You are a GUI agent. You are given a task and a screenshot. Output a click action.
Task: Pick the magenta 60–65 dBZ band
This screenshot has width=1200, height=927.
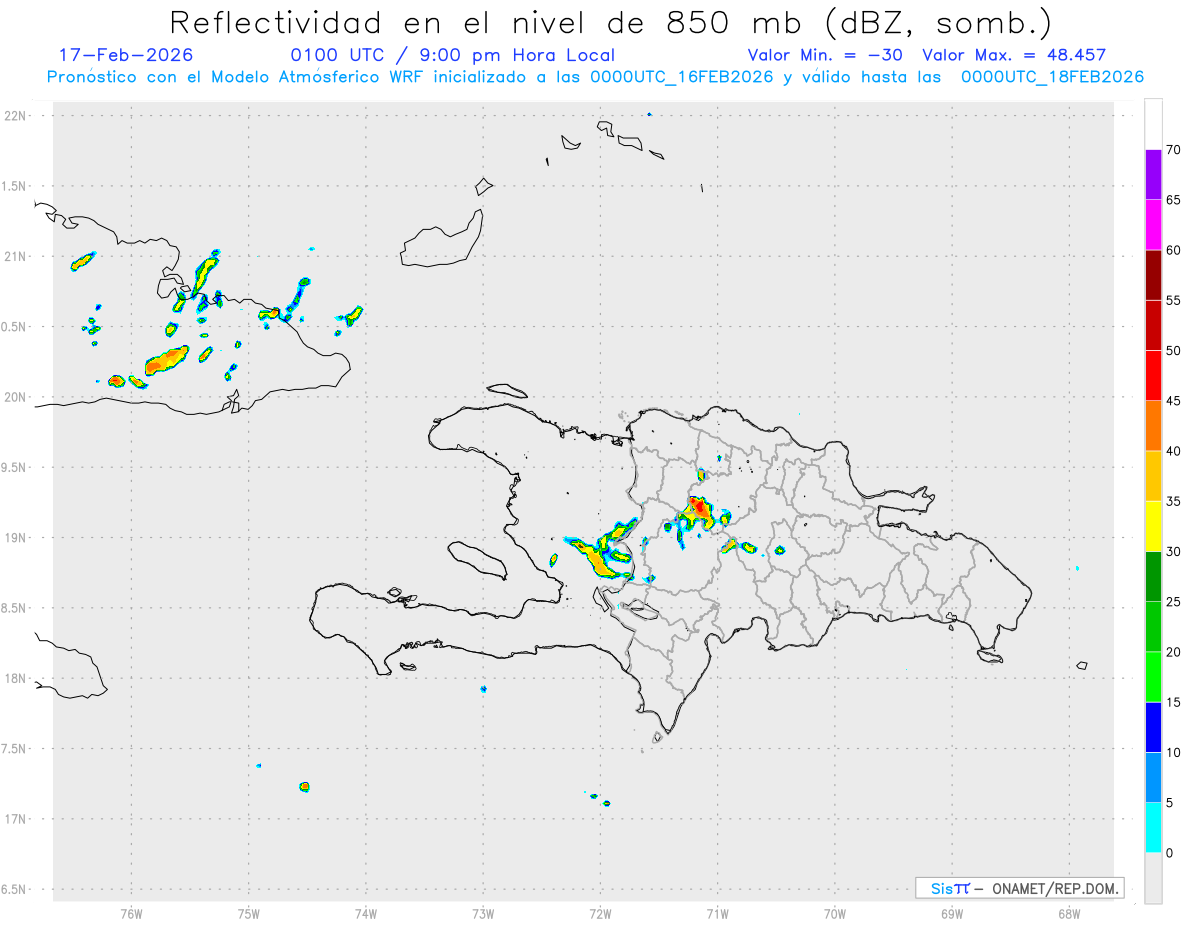click(x=1153, y=225)
